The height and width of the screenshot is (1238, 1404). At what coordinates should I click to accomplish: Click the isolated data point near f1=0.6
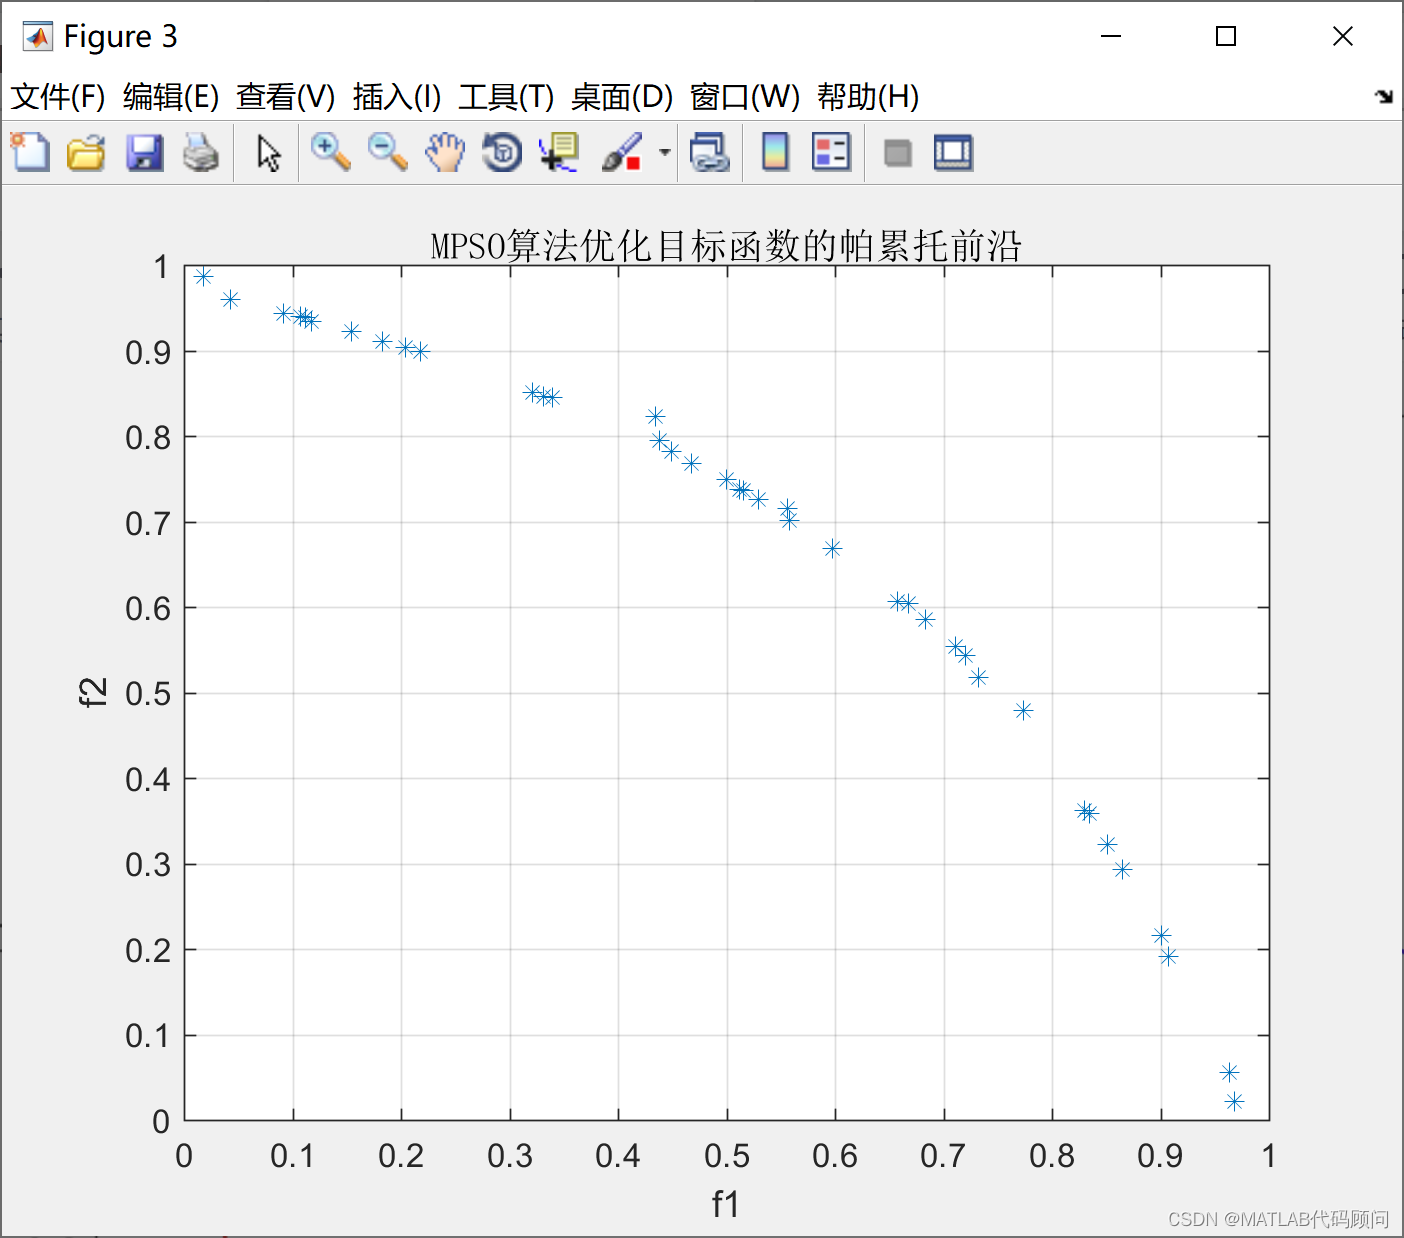(x=832, y=548)
